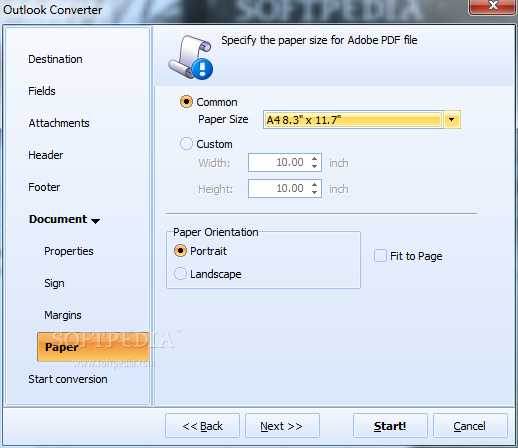Image resolution: width=518 pixels, height=448 pixels.
Task: Go to the Destination step
Action: (55, 59)
